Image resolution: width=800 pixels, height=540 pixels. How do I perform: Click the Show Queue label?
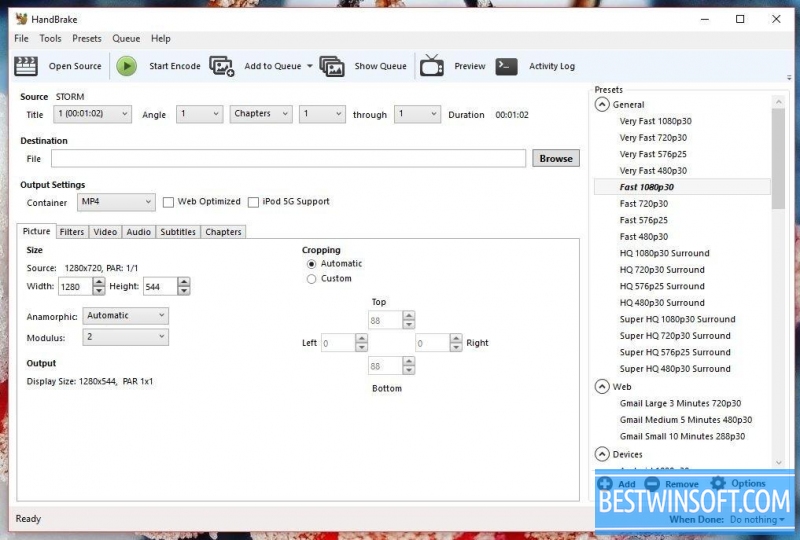[381, 66]
